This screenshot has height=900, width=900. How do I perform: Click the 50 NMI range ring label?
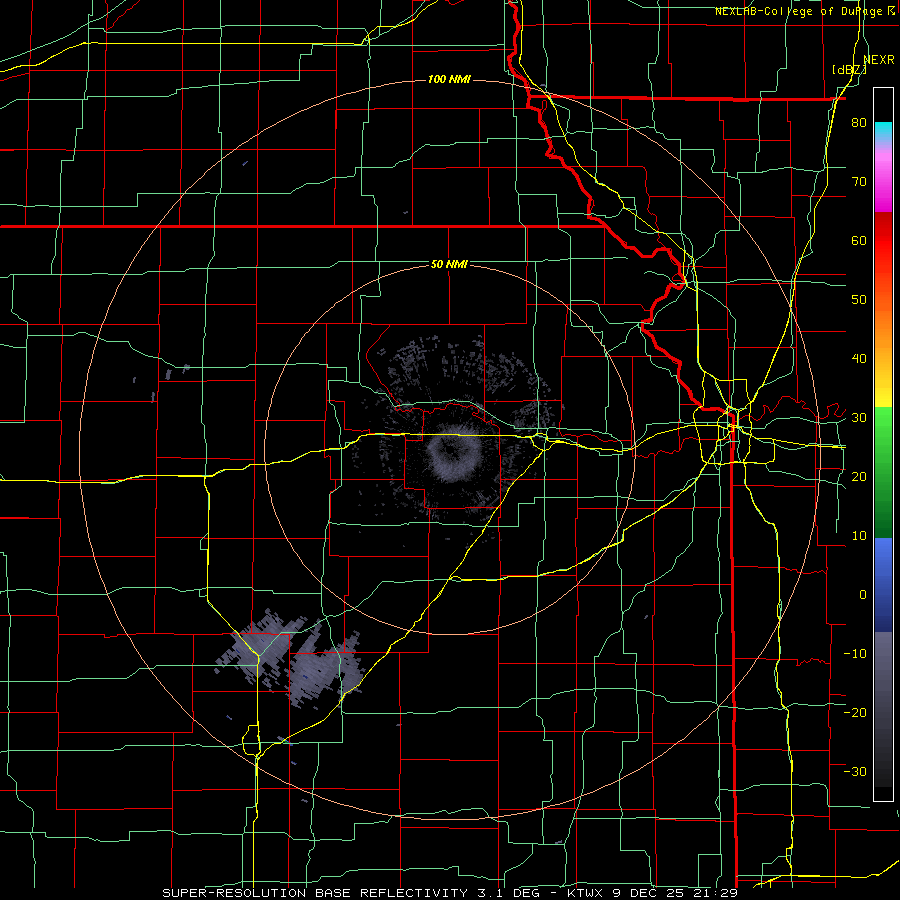coord(449,264)
